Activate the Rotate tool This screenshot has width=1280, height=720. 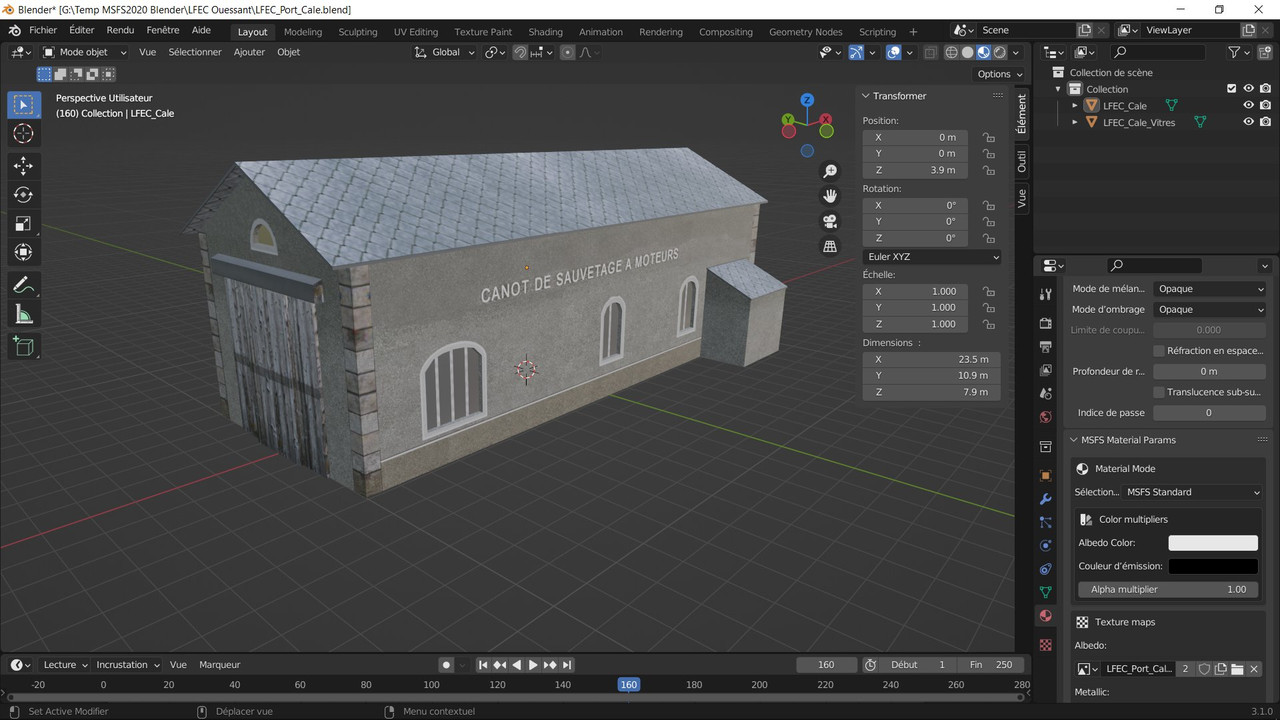pos(24,195)
